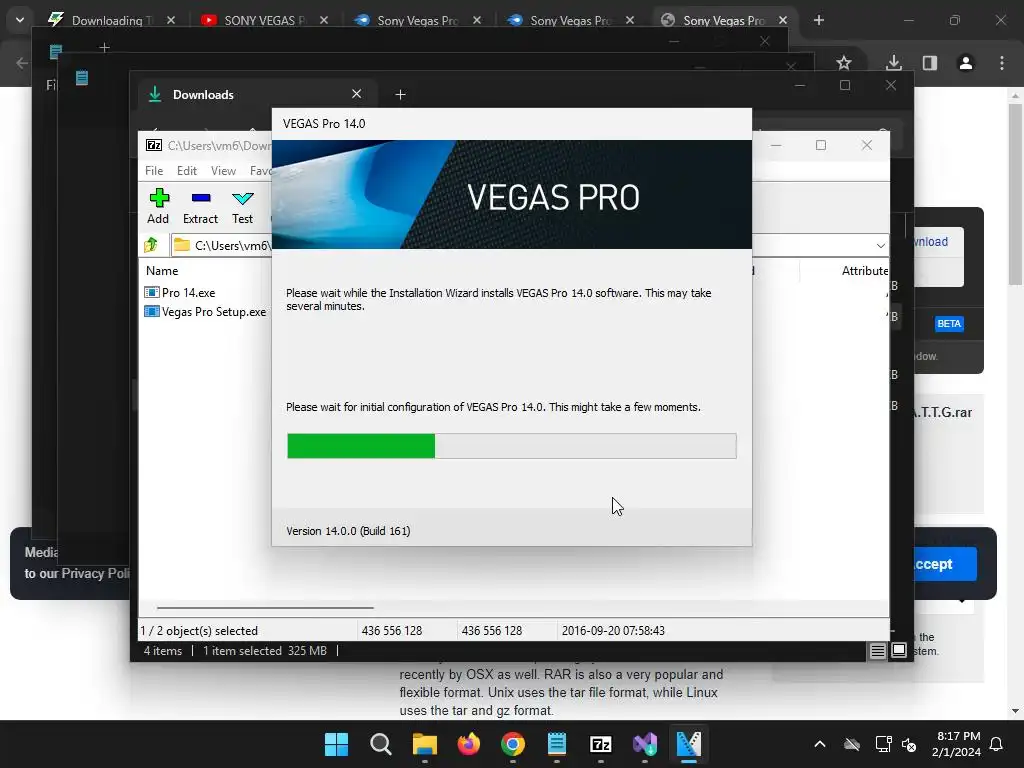Open the taskbar clock and date
Viewport: 1024px width, 768px height.
coord(957,744)
